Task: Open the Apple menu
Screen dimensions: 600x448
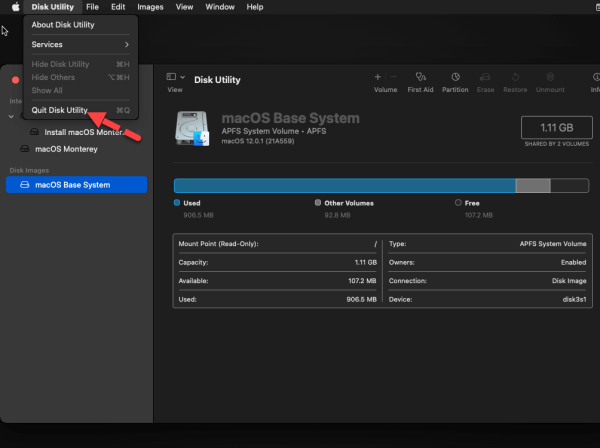Action: pyautogui.click(x=15, y=7)
